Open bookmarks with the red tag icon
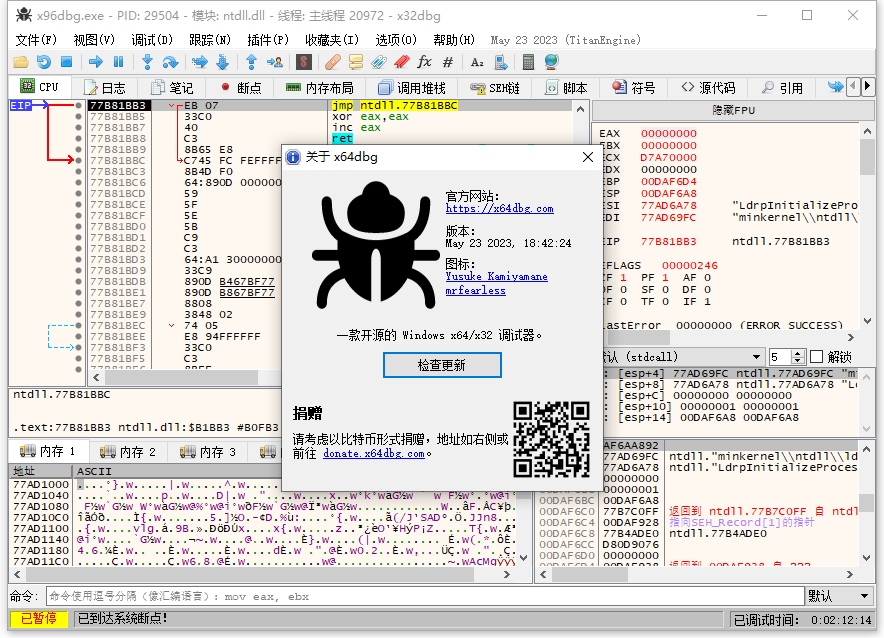Viewport: 884px width, 638px height. (x=401, y=62)
